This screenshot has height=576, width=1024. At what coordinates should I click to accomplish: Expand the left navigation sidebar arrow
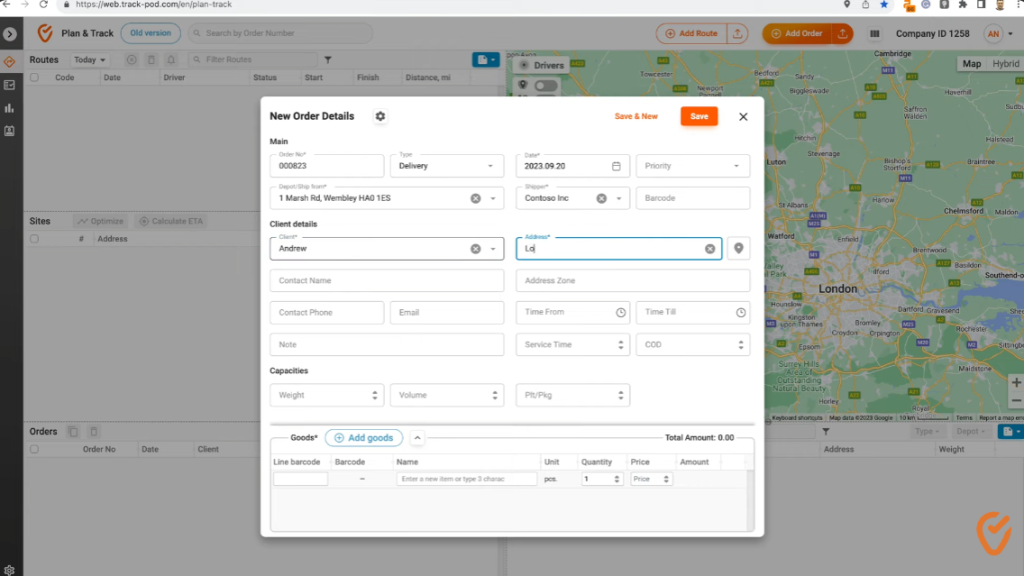pos(8,33)
